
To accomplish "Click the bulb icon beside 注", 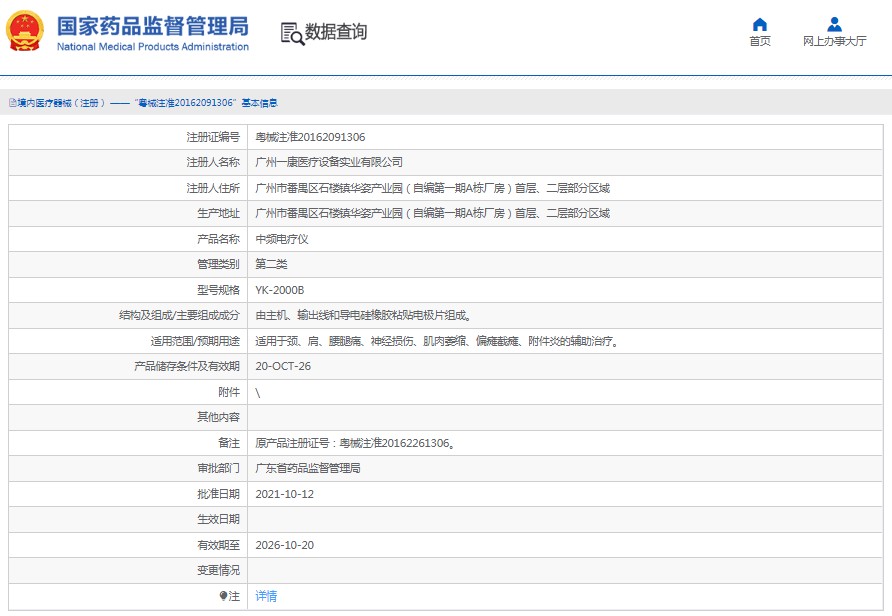I will coord(223,596).
